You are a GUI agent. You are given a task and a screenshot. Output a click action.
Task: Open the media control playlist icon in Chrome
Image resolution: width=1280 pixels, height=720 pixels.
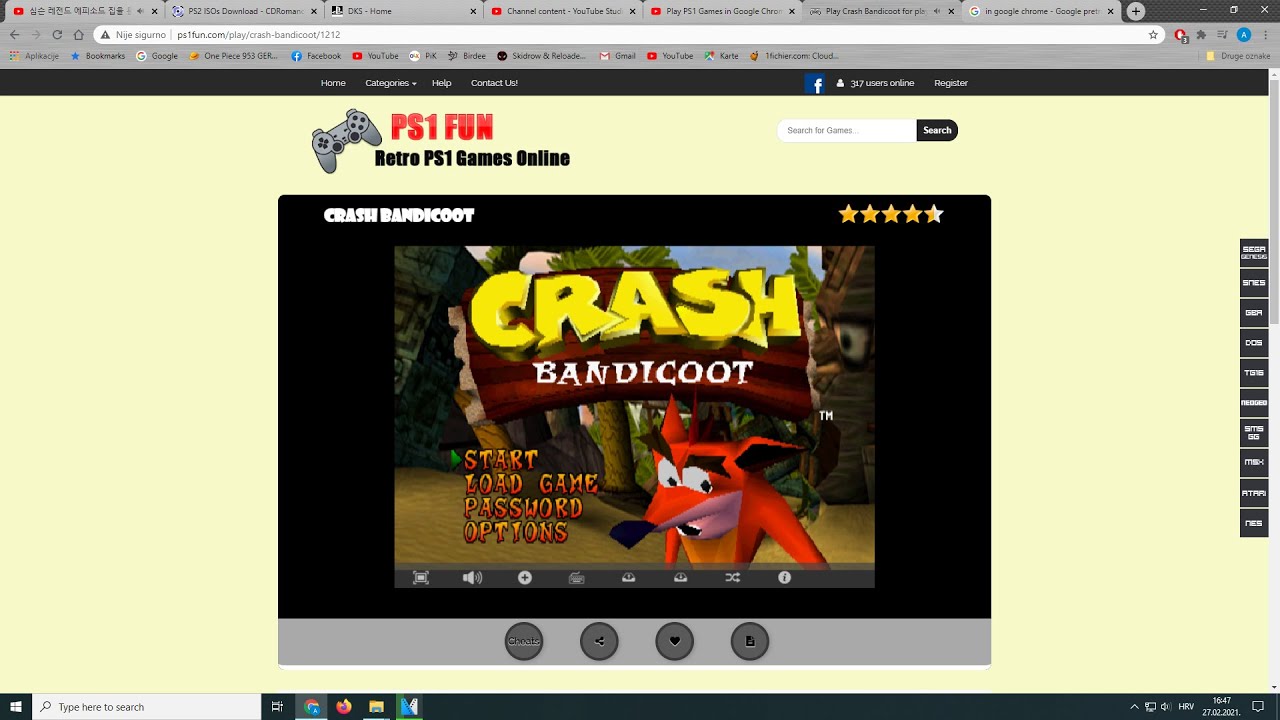click(x=1222, y=34)
